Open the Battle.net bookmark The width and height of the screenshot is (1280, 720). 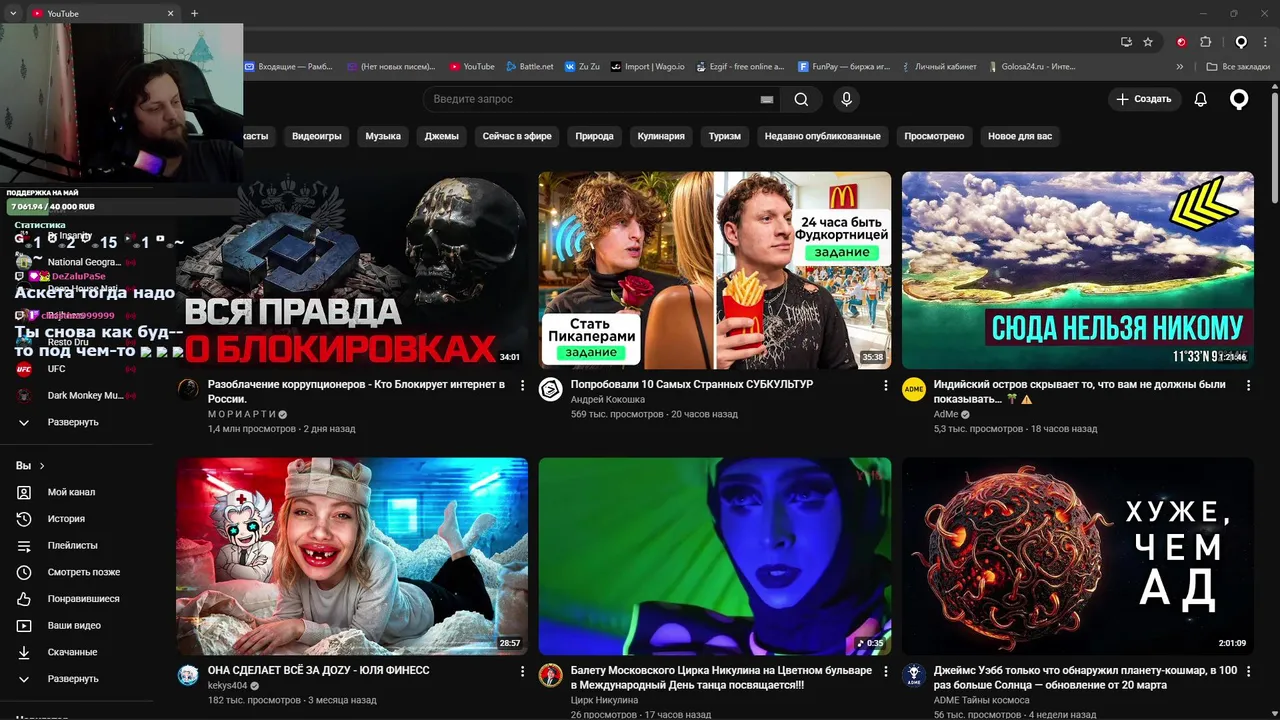(529, 66)
